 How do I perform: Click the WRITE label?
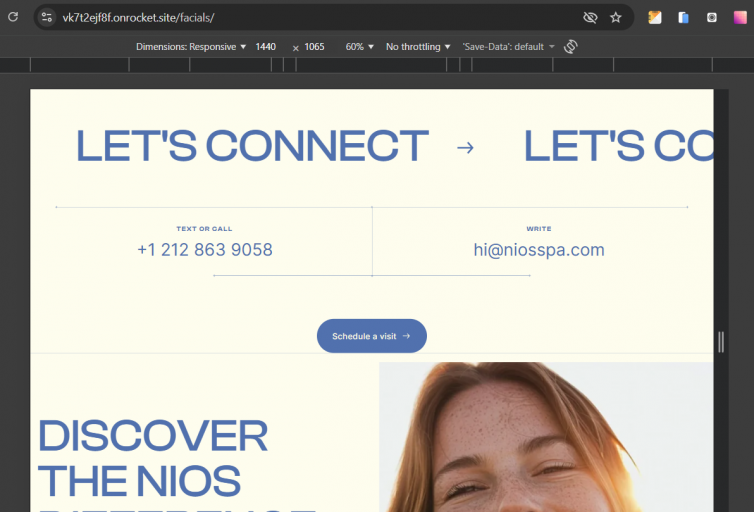539,229
